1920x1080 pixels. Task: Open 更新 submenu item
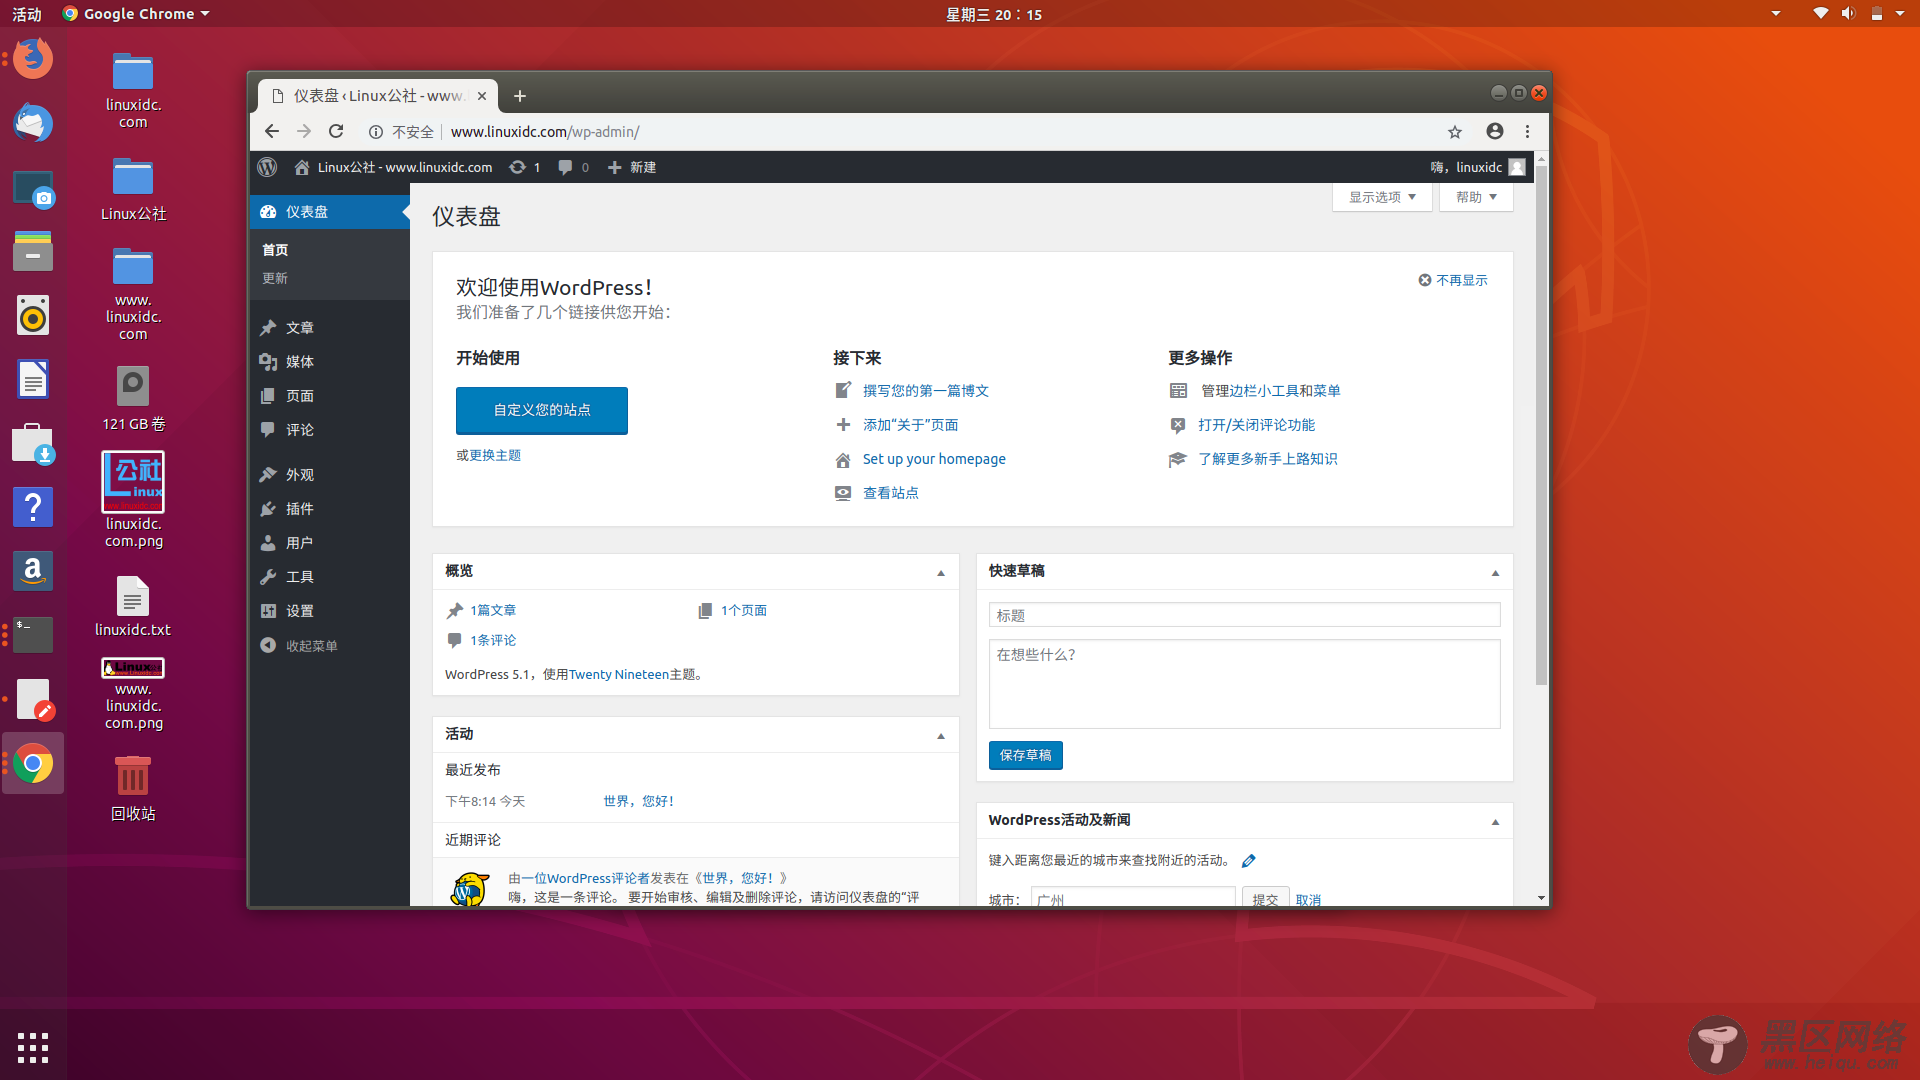point(275,278)
